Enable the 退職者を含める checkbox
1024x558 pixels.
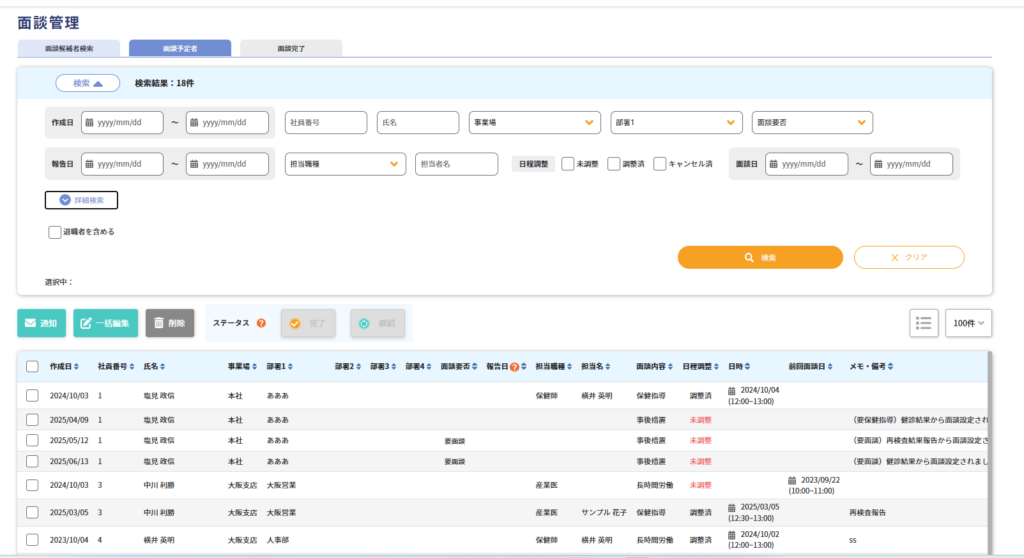point(55,232)
